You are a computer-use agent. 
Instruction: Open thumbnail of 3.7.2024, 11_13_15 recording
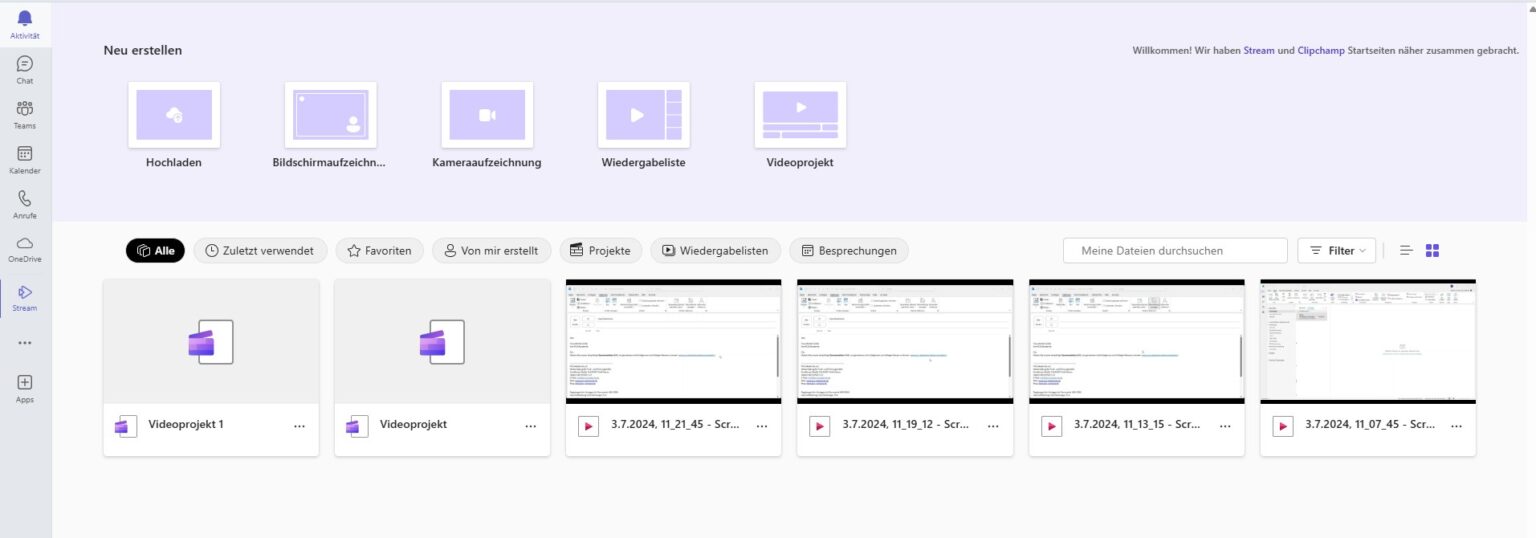(1136, 341)
